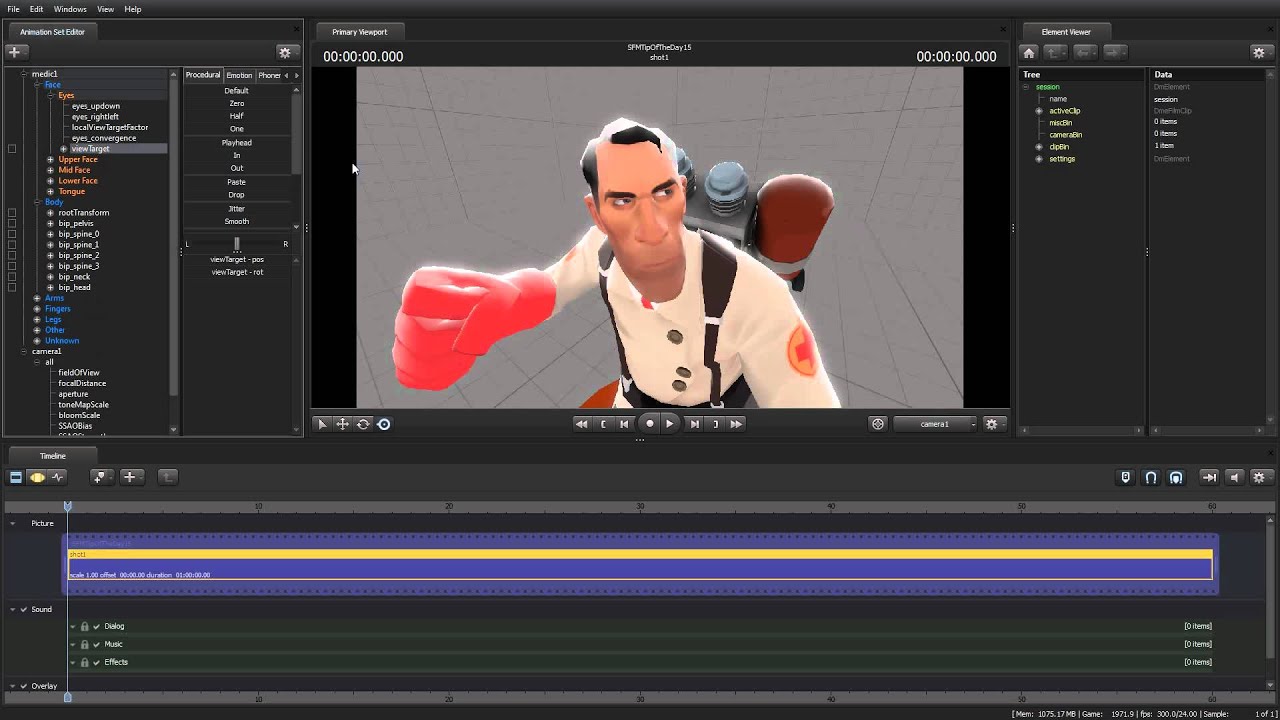Apply the Zero preset
1280x720 pixels.
[236, 104]
